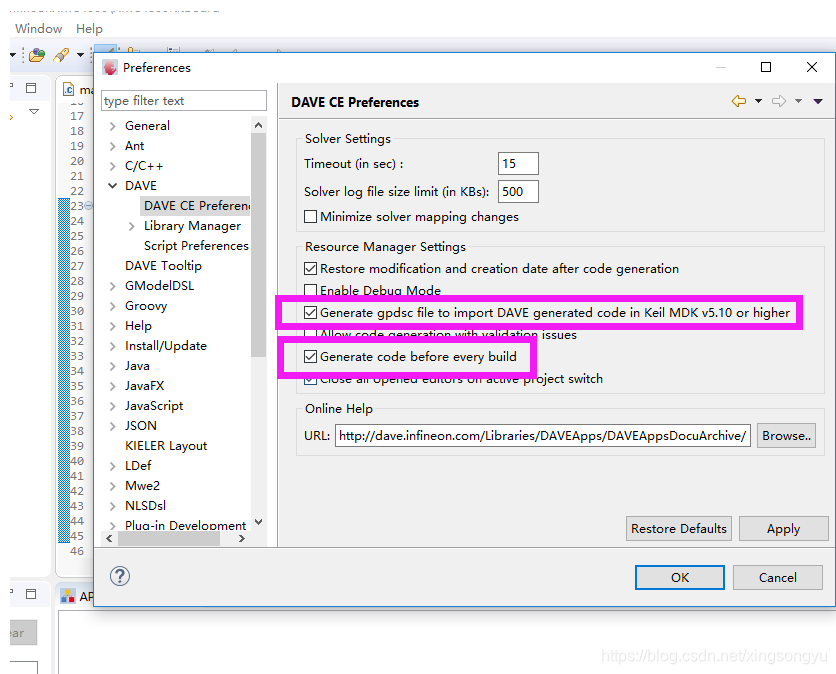Click Restore Defaults button
Screen dimensions: 836x674
pos(679,528)
